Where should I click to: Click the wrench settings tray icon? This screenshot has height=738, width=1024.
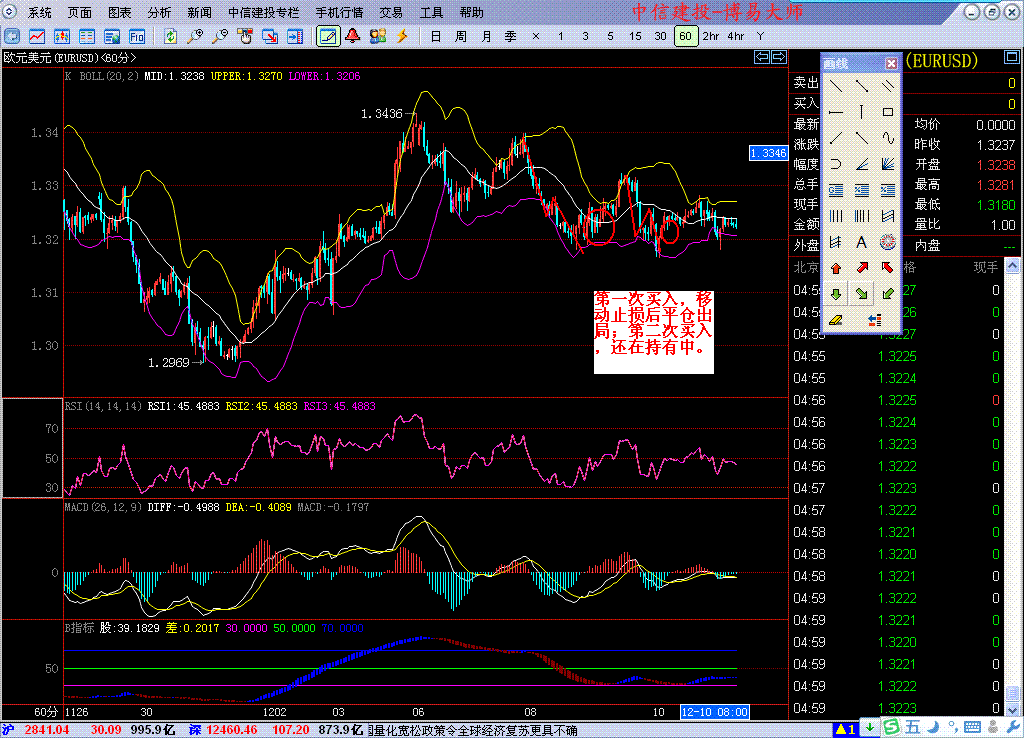(1014, 727)
